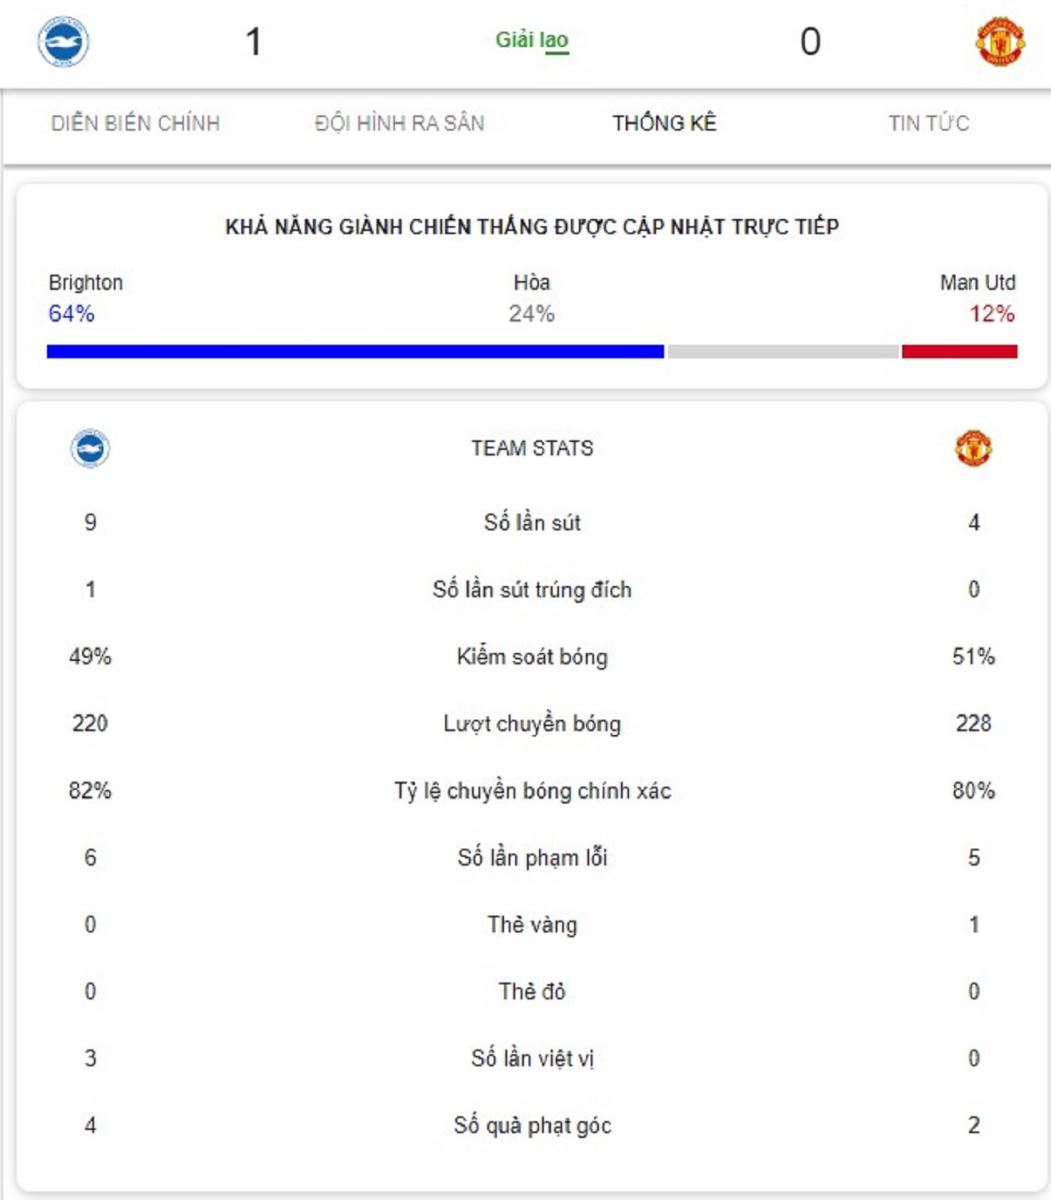
Task: Click the Manchester United crest in the score header
Action: (999, 42)
